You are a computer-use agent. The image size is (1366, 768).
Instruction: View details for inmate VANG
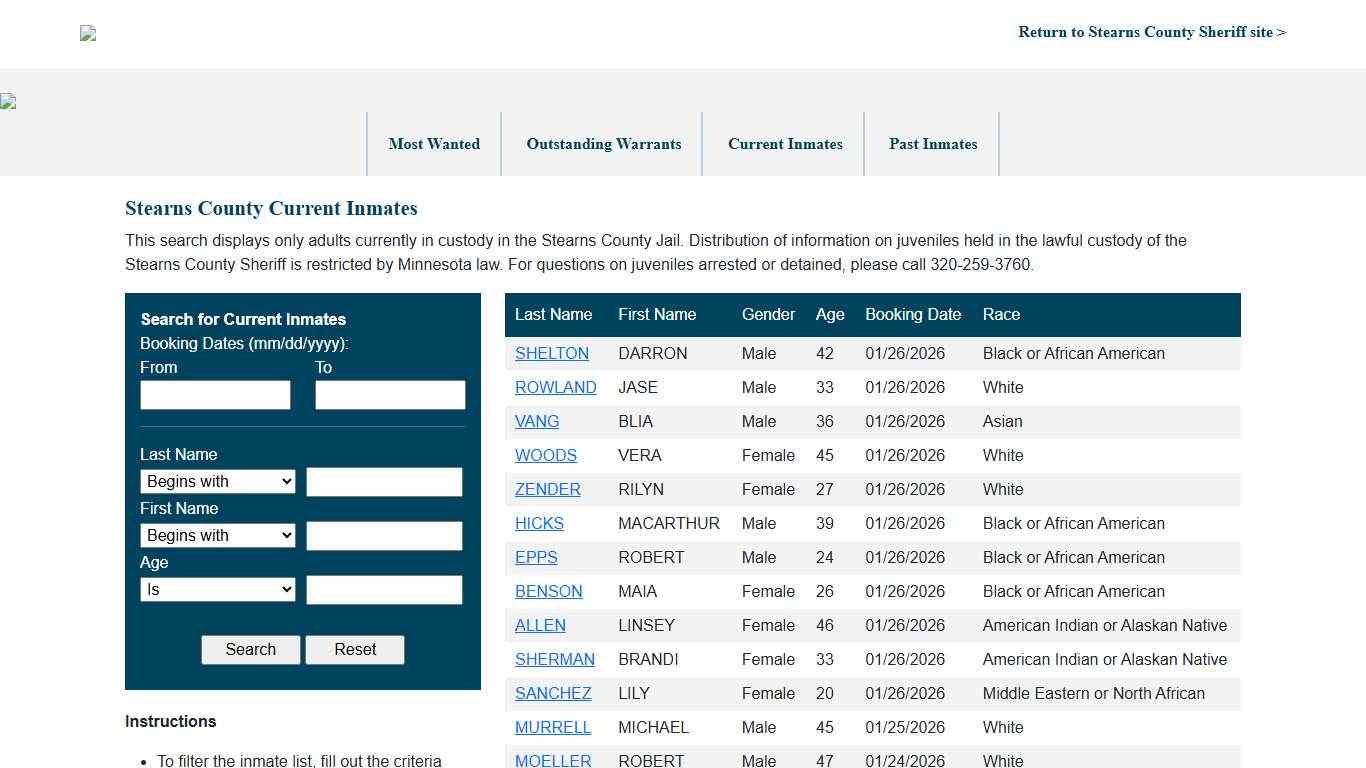pos(537,421)
